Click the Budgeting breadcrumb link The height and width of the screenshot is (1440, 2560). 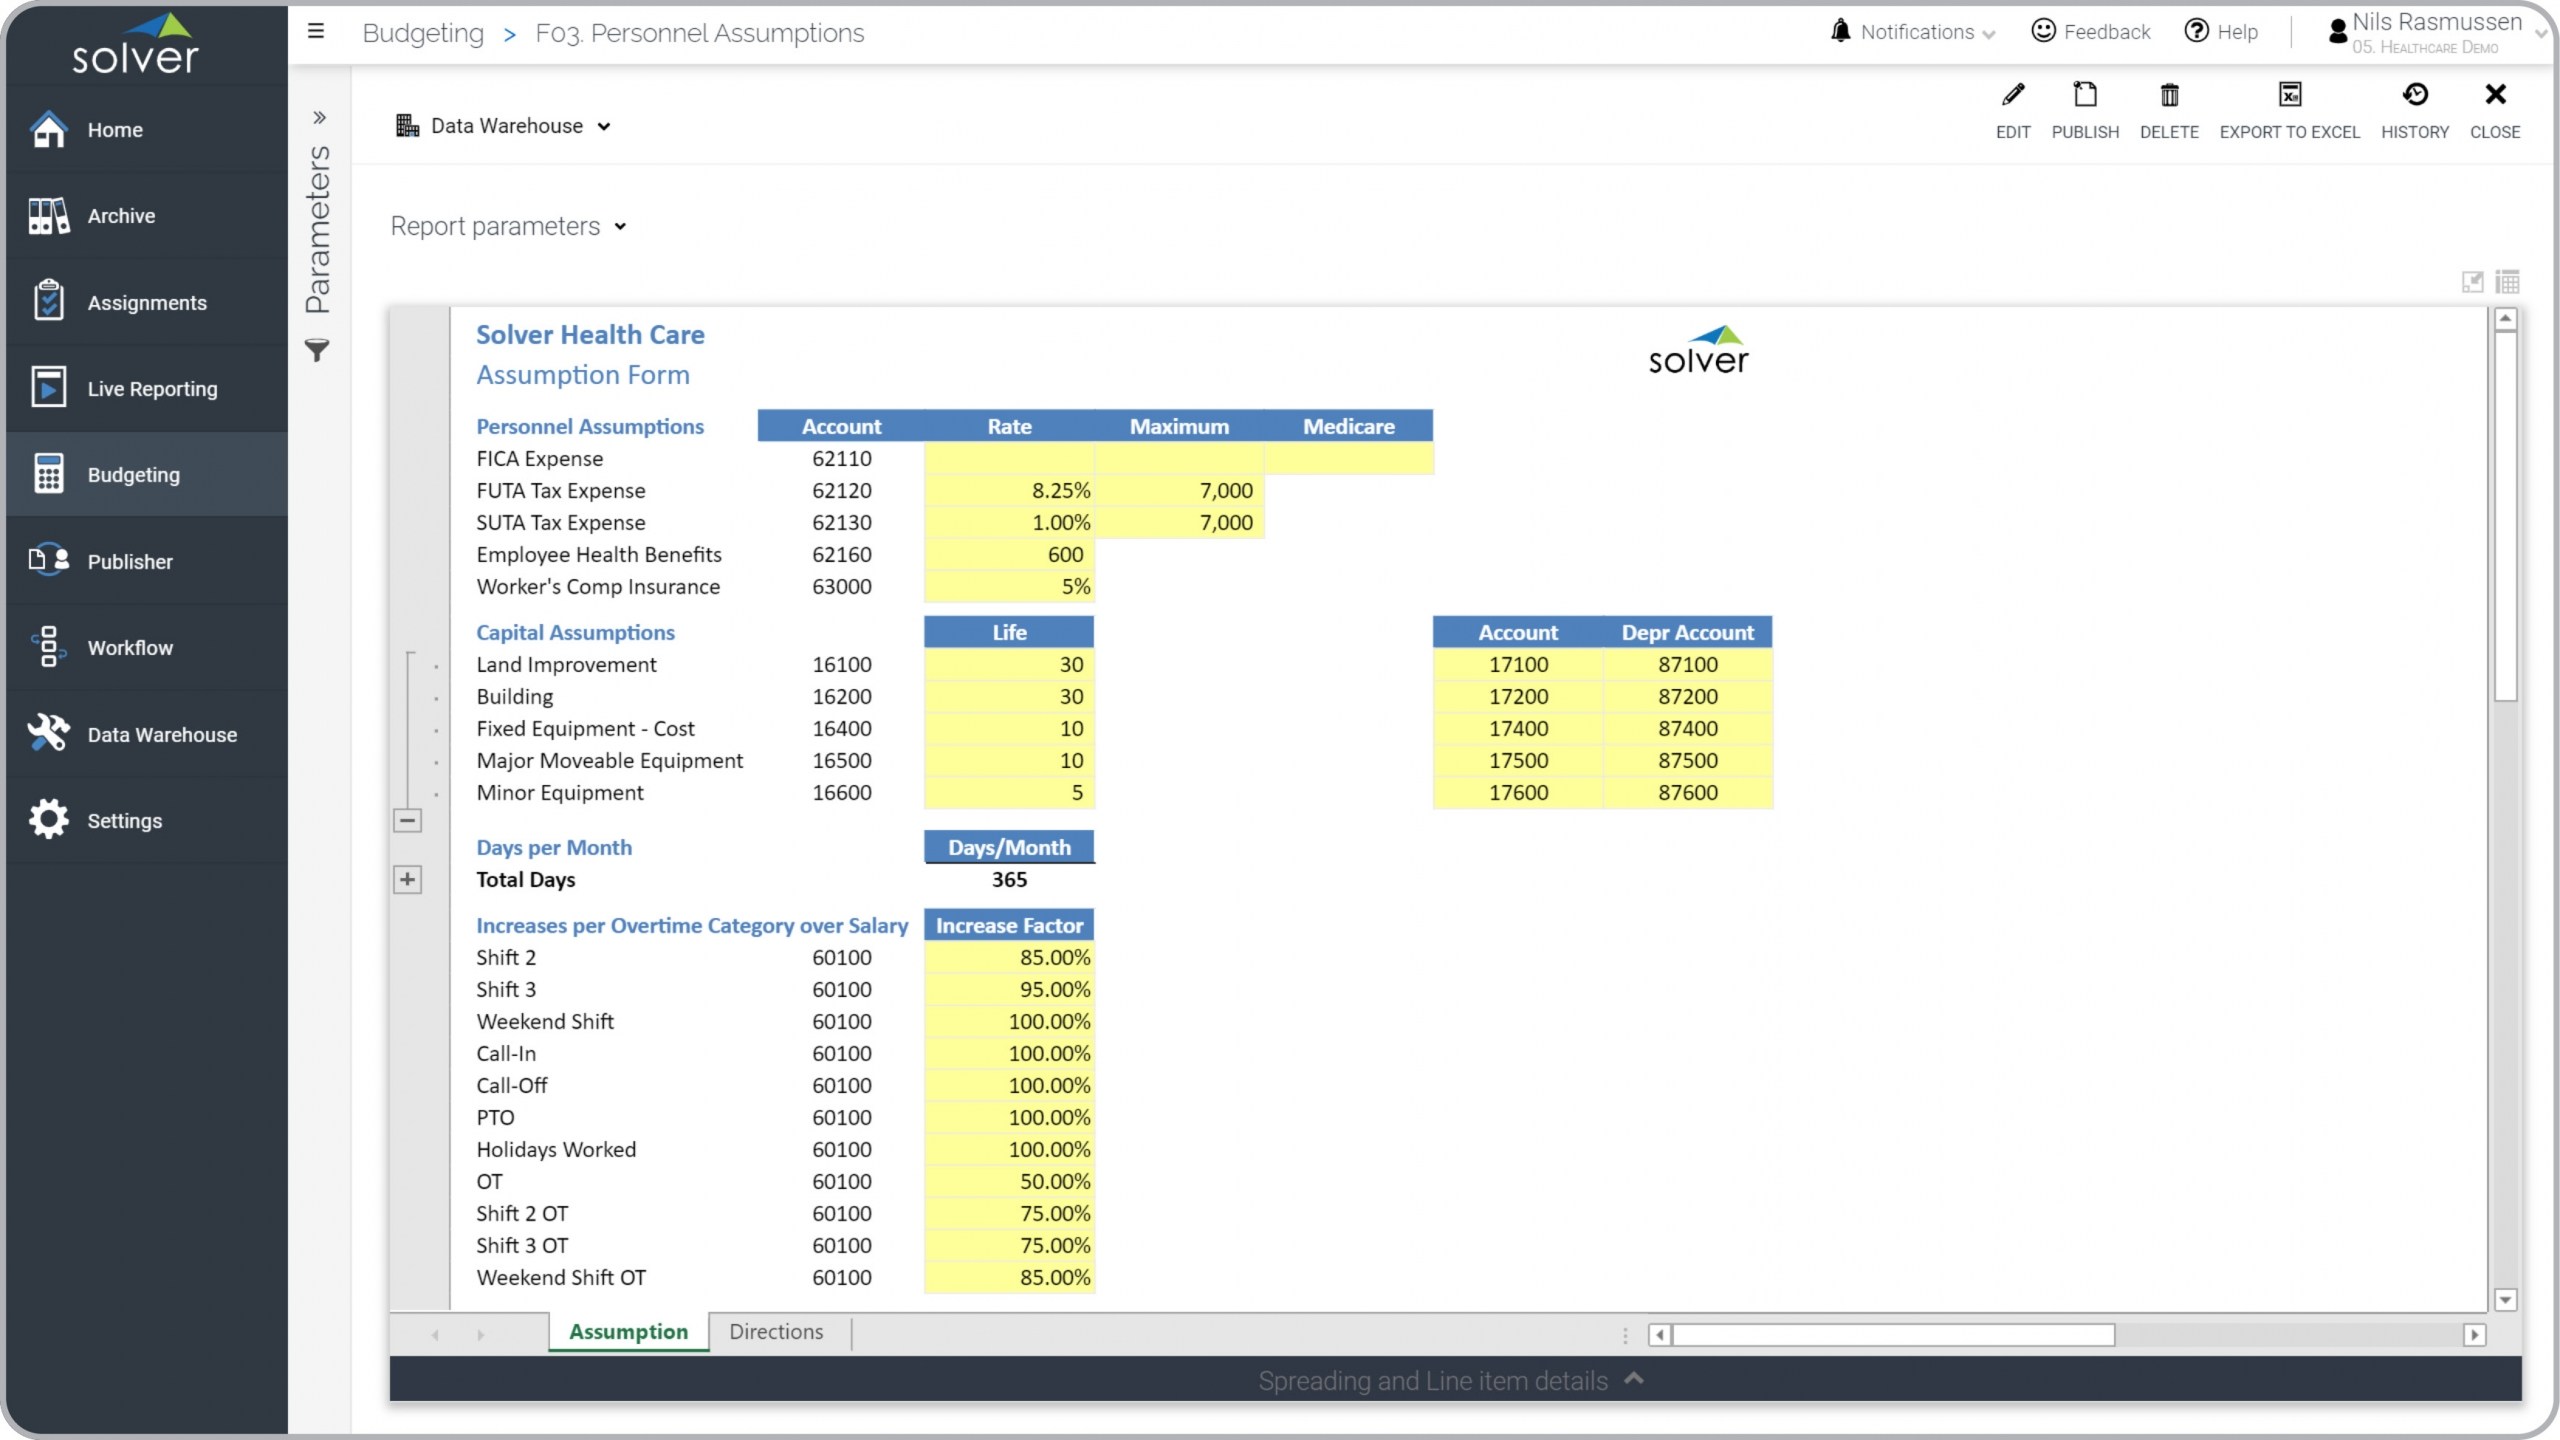423,33
